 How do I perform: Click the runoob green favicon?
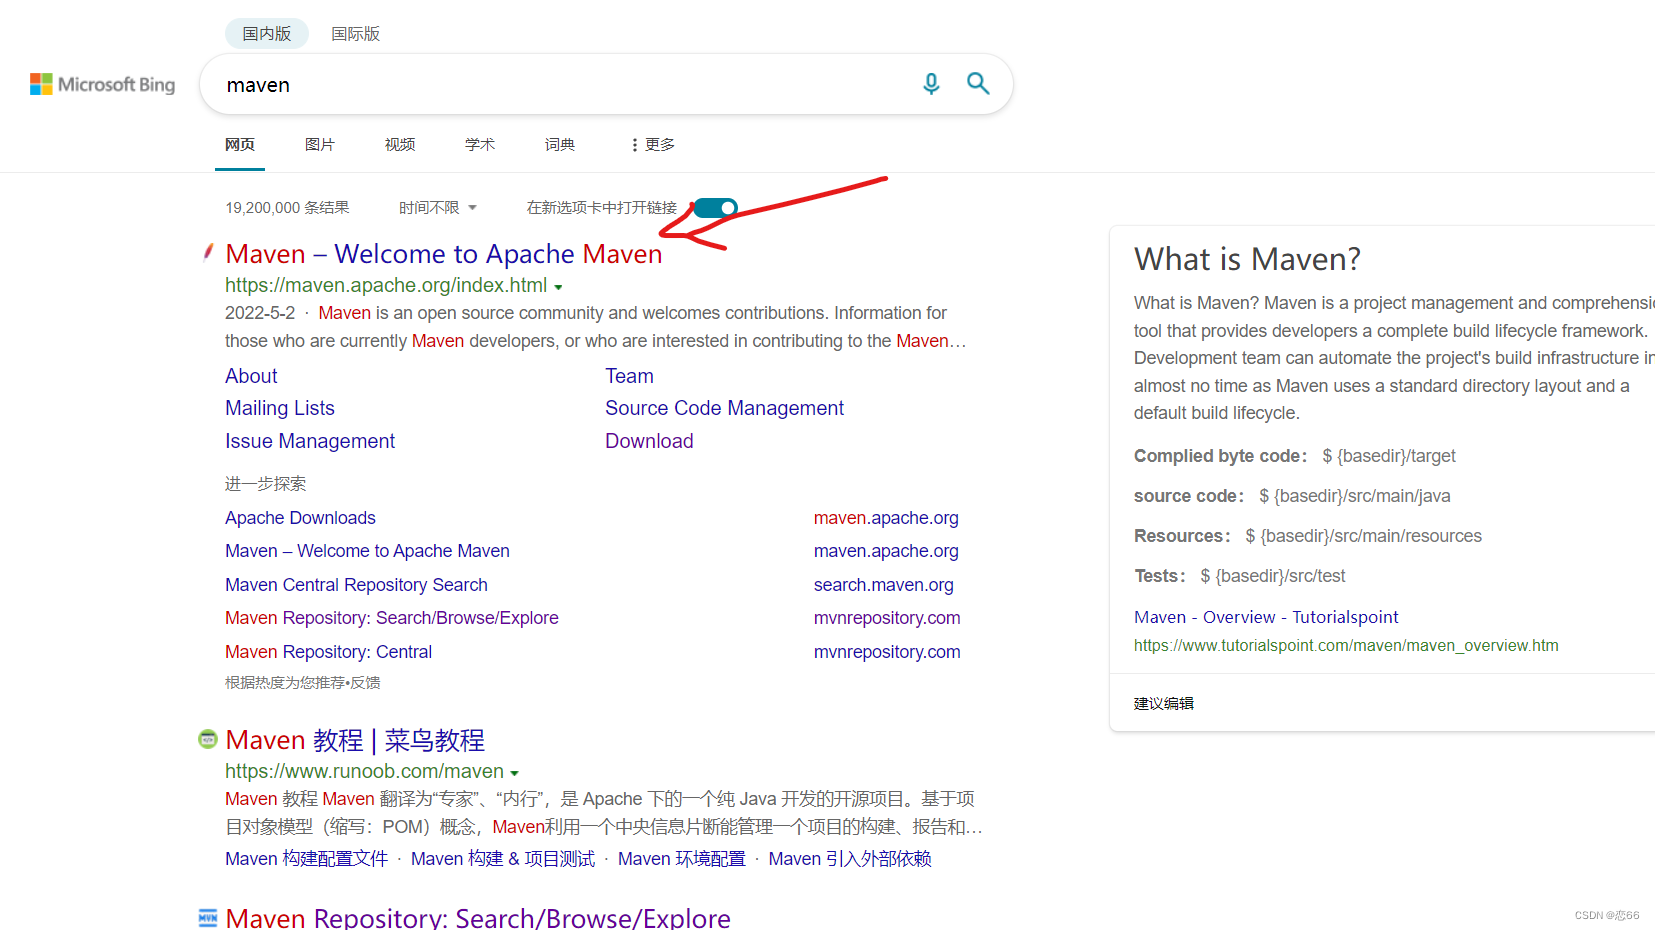(x=208, y=739)
